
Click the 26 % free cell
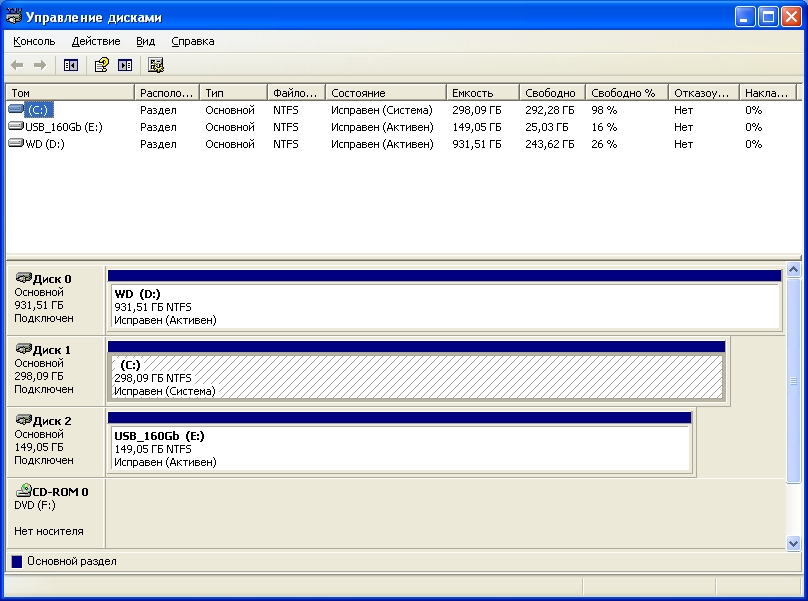604,144
